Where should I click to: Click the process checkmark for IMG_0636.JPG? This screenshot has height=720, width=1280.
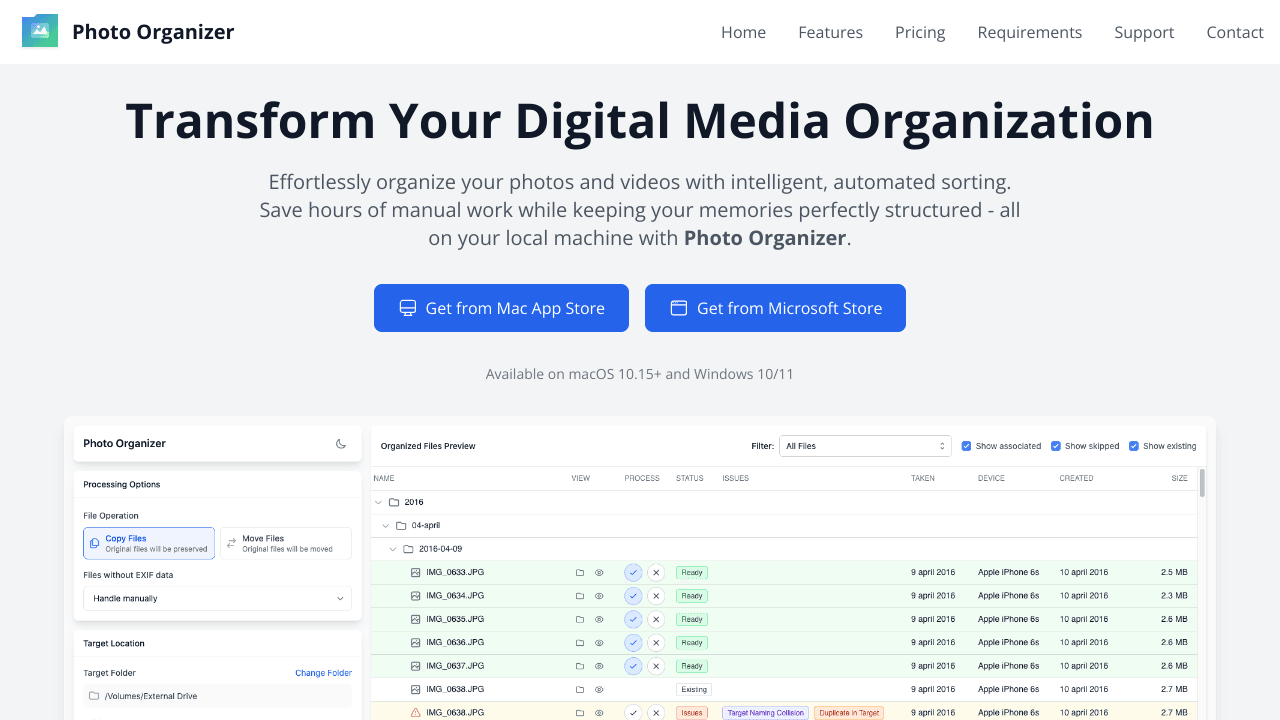click(x=633, y=643)
